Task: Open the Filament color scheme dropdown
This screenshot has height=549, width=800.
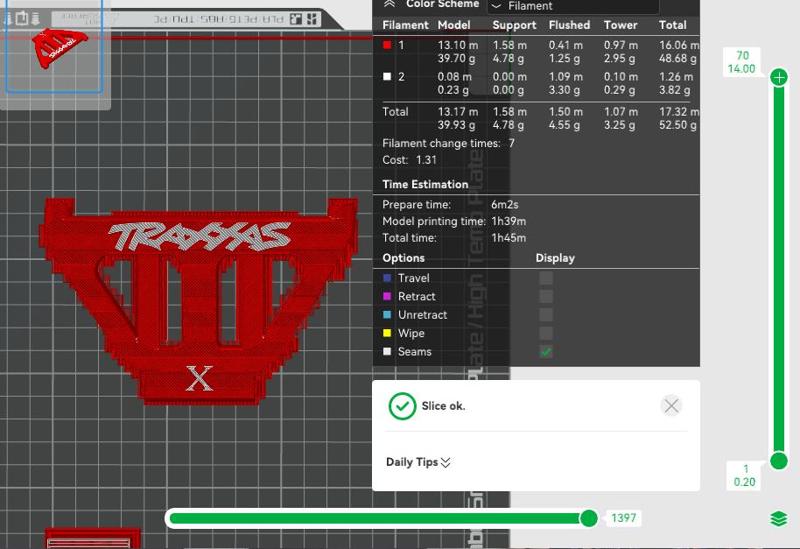Action: click(x=572, y=6)
